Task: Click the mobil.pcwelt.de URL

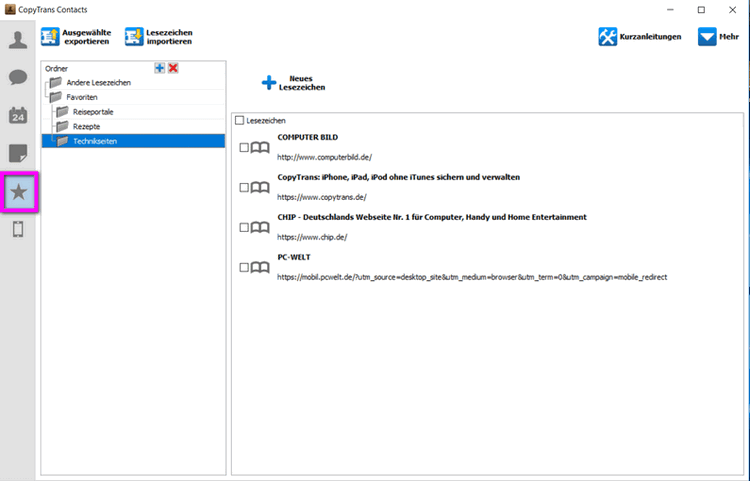Action: pyautogui.click(x=472, y=277)
